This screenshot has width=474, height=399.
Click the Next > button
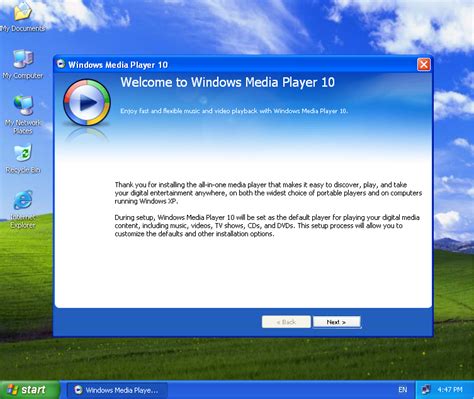pos(337,322)
